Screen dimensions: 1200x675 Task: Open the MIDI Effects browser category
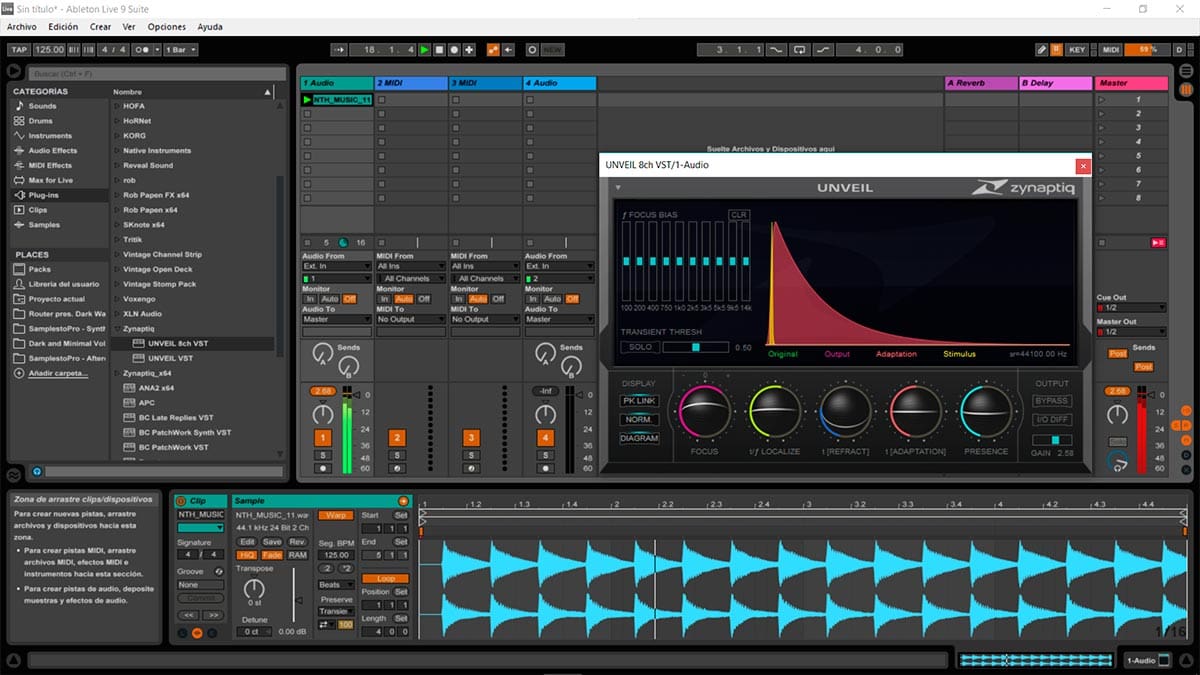tap(50, 165)
